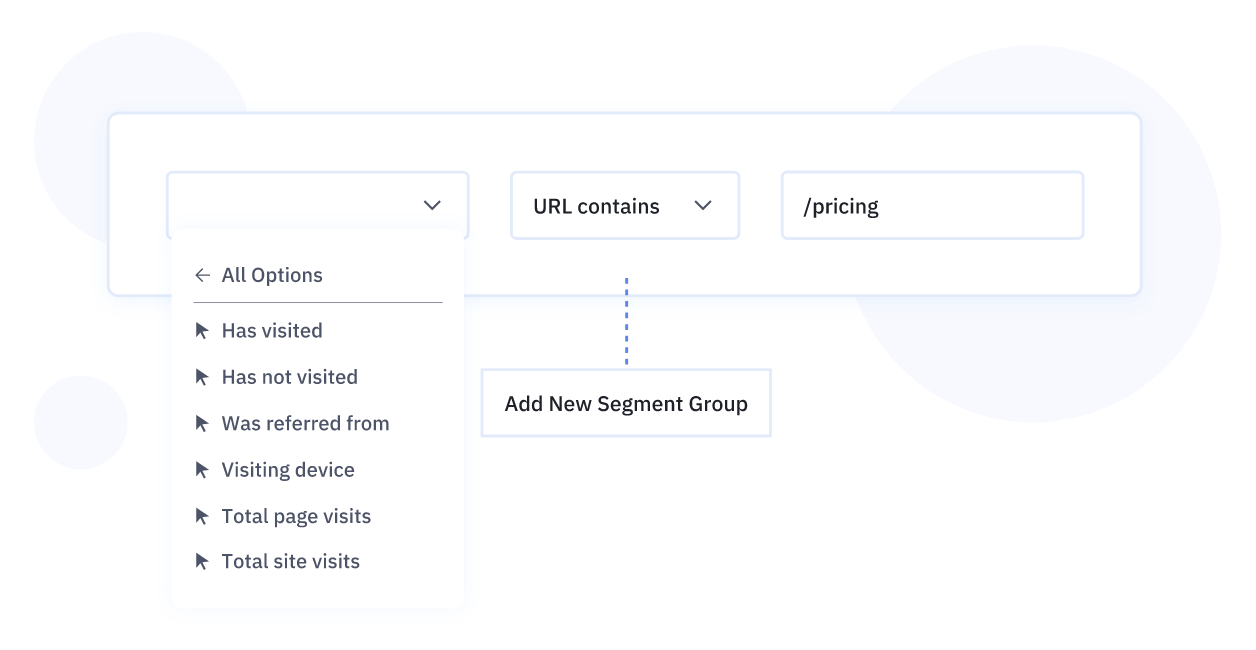Screen dimensions: 1256x650
Task: Click the cursor icon for Total site visits
Action: coord(202,562)
